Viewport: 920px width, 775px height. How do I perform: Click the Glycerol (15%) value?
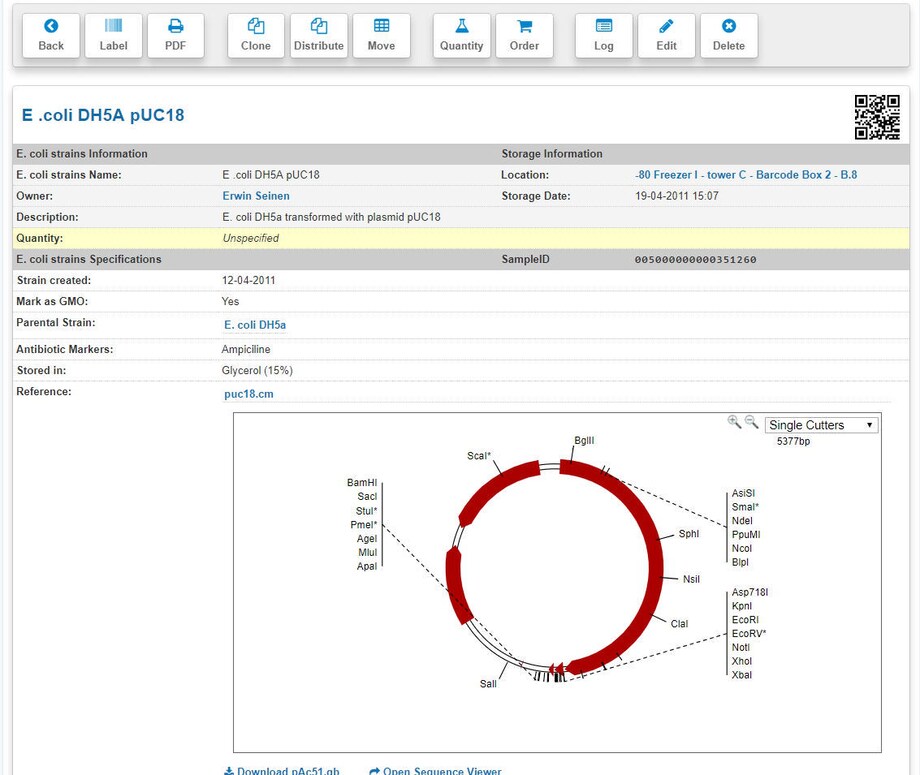pyautogui.click(x=257, y=371)
